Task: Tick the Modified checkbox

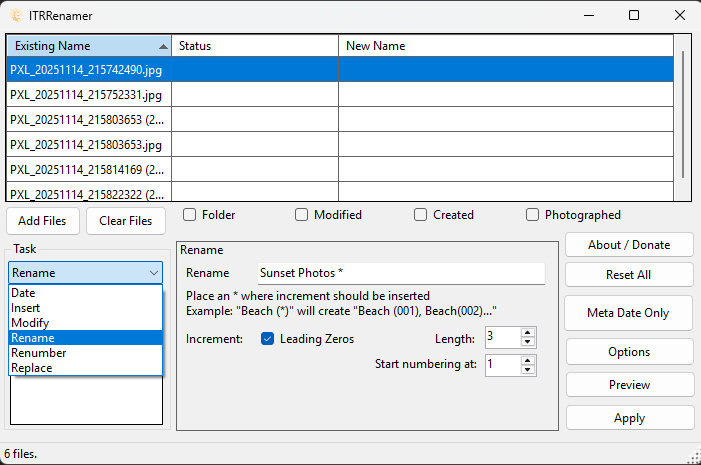Action: click(301, 215)
